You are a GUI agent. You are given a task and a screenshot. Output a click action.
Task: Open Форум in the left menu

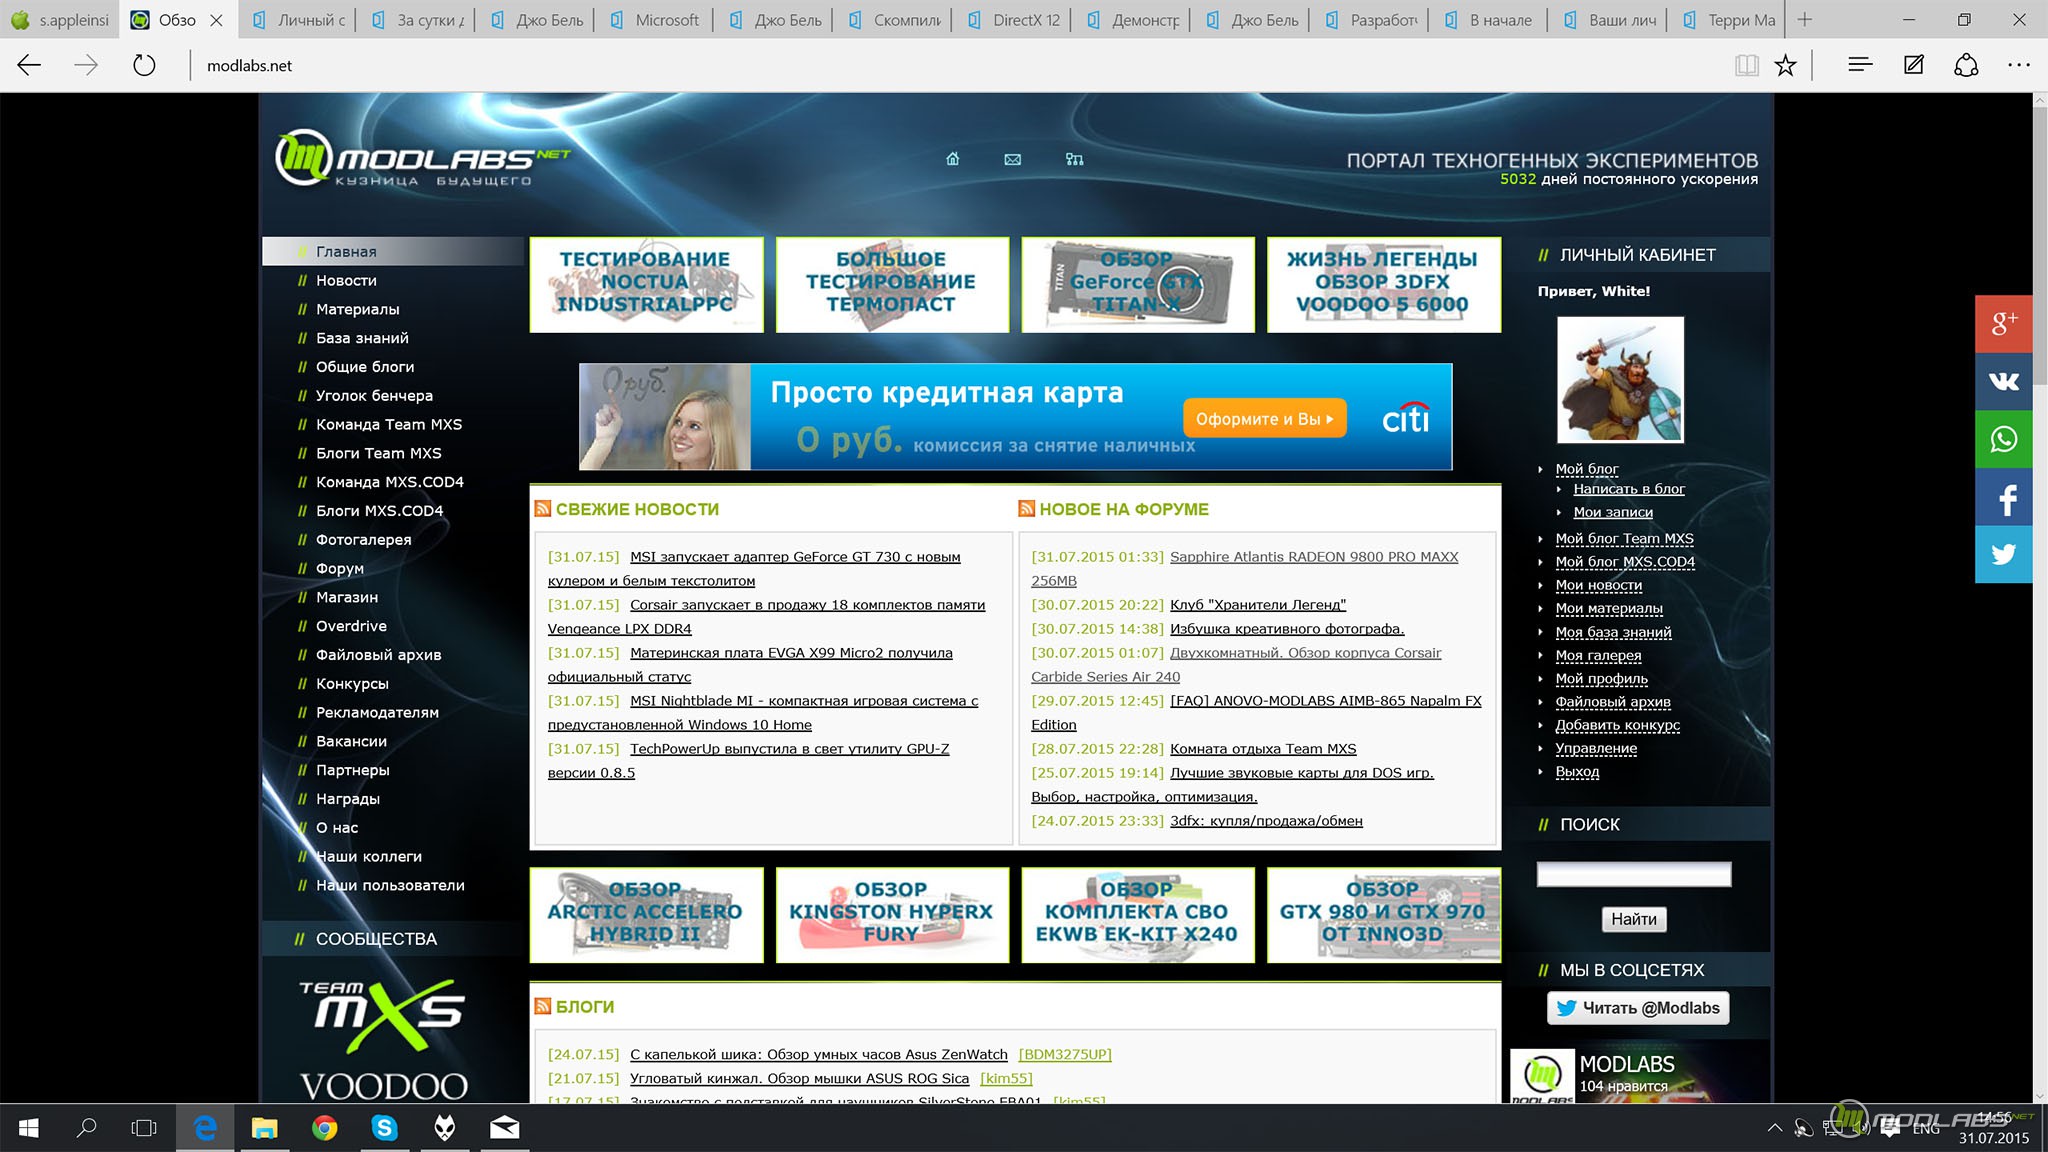click(x=340, y=568)
